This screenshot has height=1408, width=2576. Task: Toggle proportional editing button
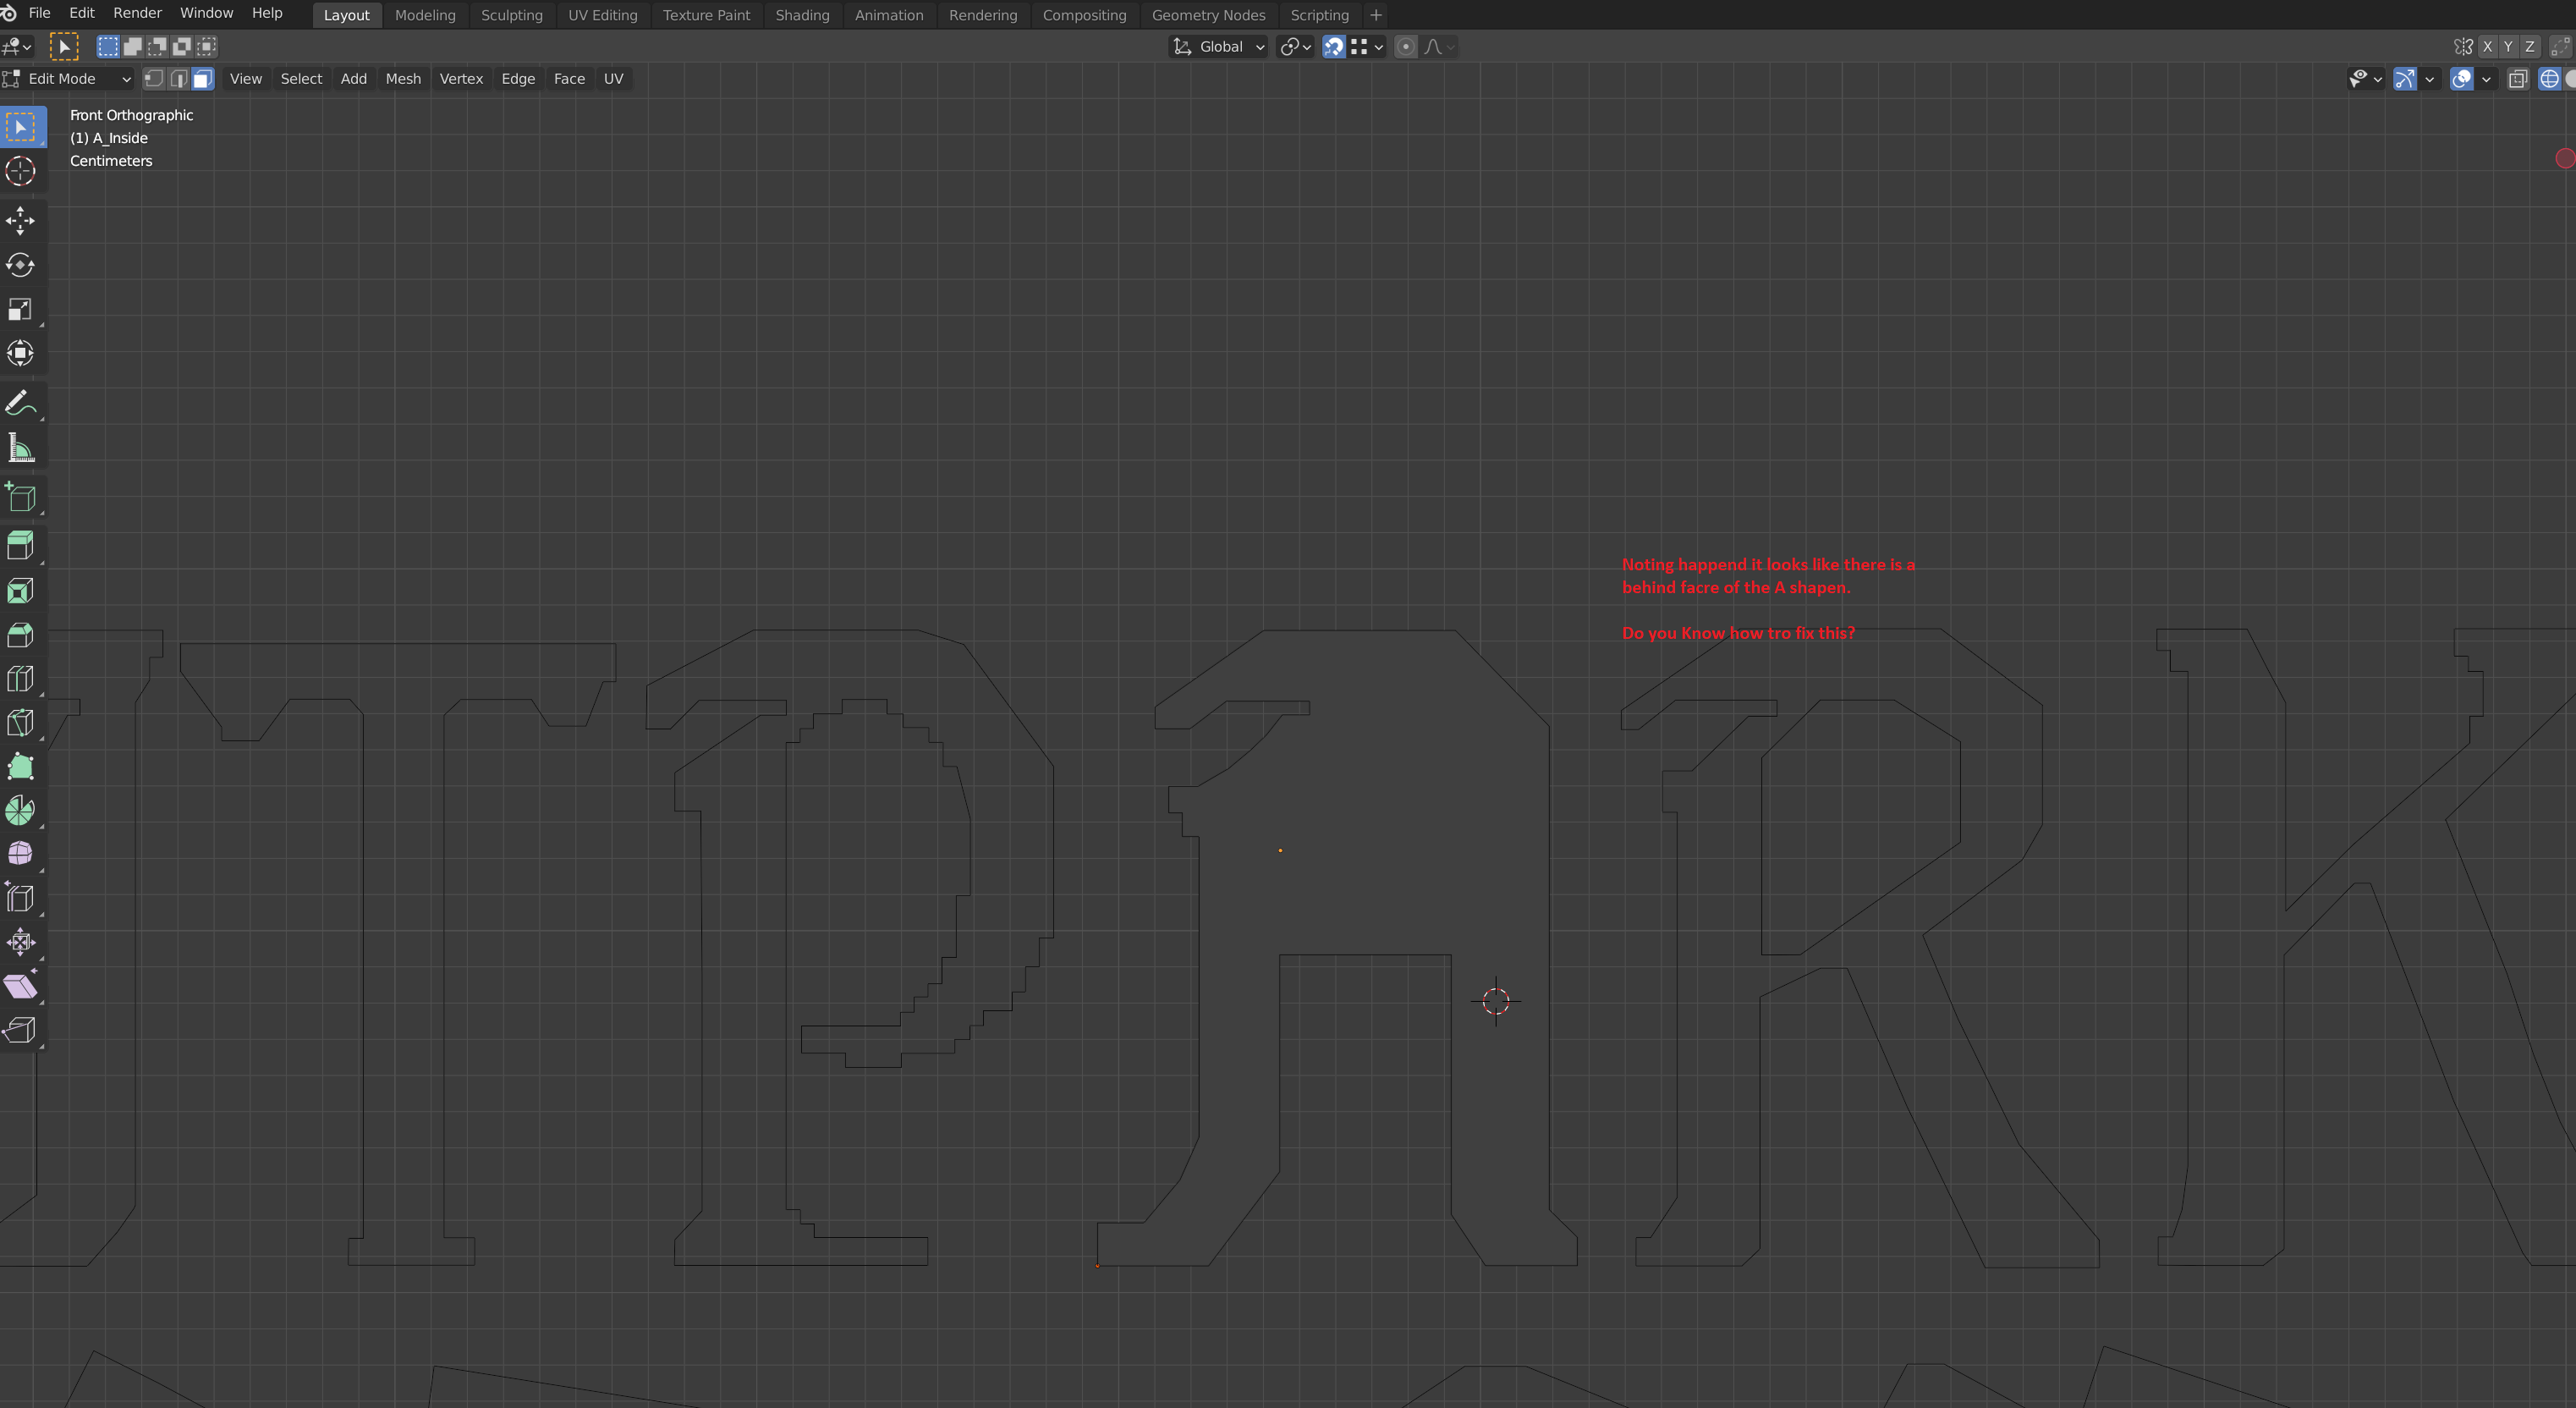[x=1405, y=47]
